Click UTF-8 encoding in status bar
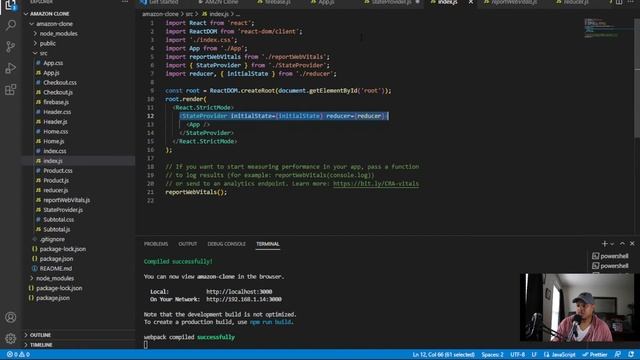The image size is (640, 360). coord(518,354)
